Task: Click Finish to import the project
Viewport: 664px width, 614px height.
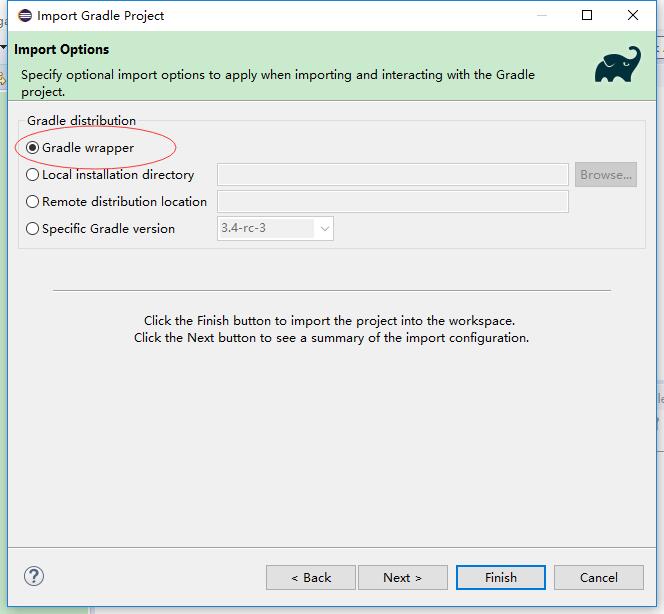Action: point(501,577)
